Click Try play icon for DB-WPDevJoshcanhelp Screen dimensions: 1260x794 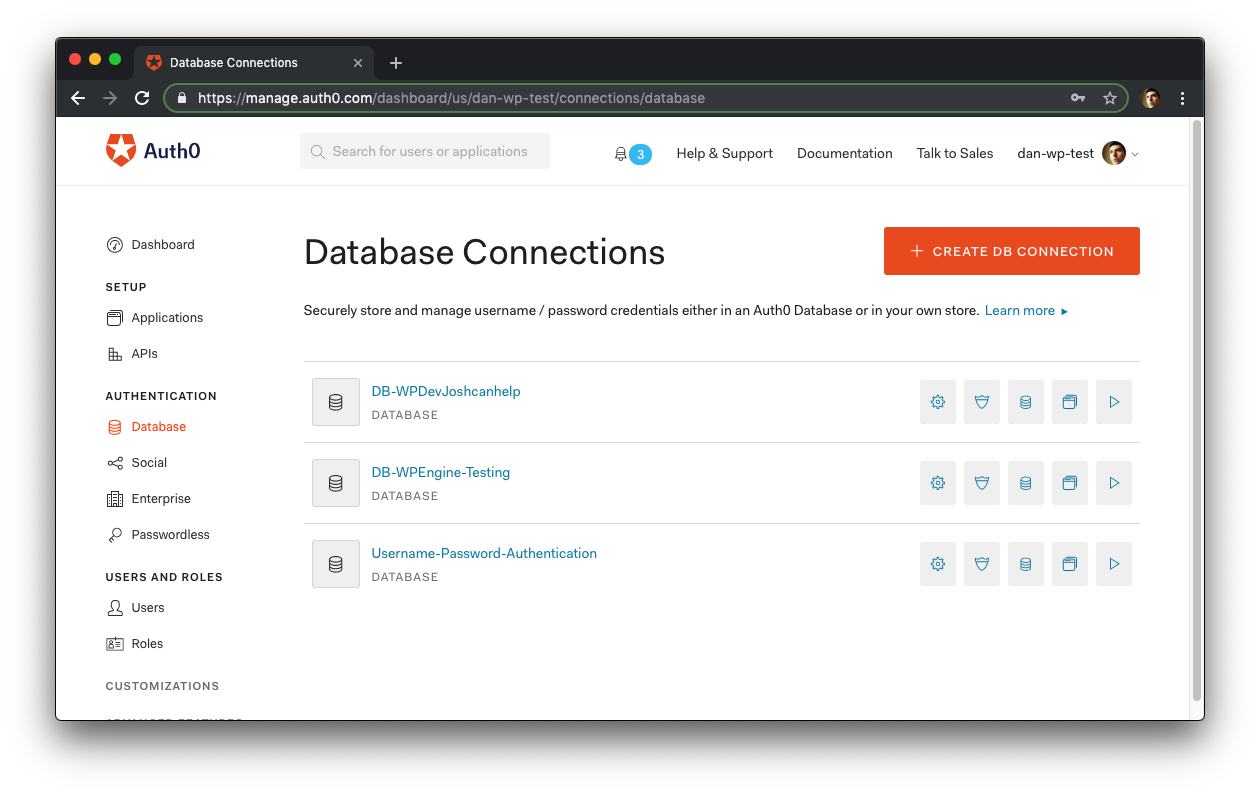pyautogui.click(x=1114, y=402)
